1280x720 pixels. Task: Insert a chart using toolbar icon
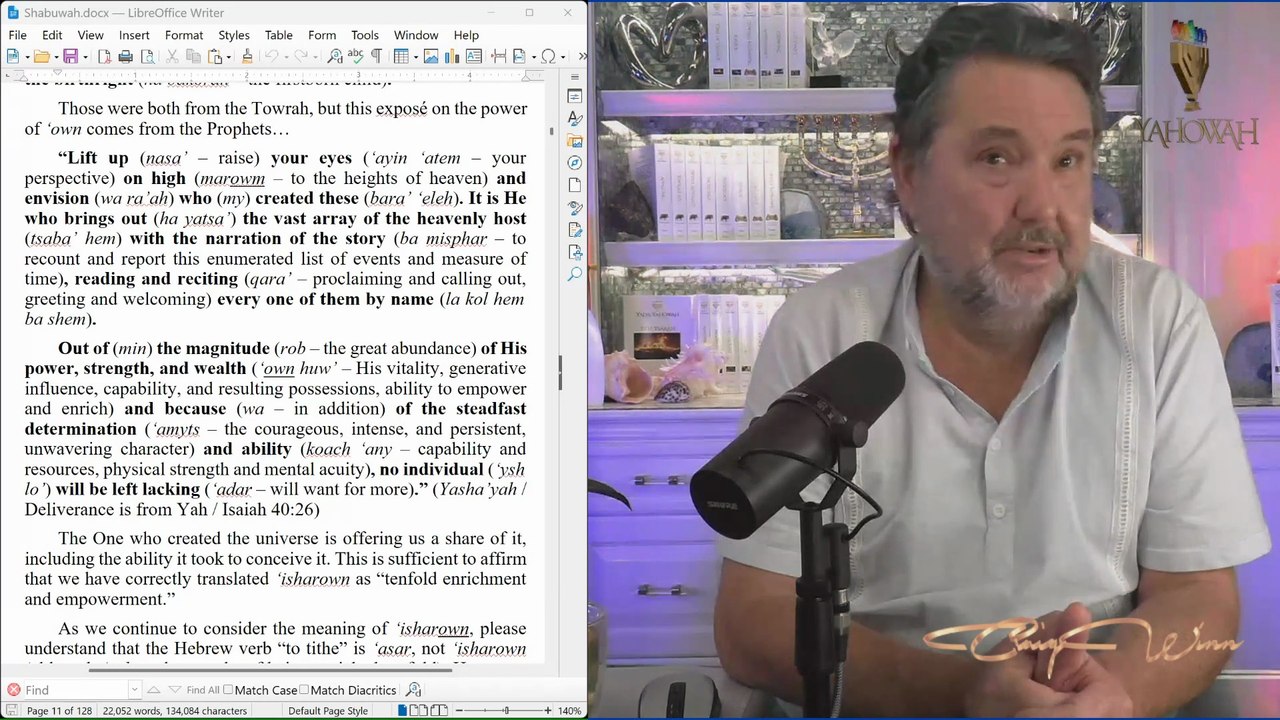[452, 57]
